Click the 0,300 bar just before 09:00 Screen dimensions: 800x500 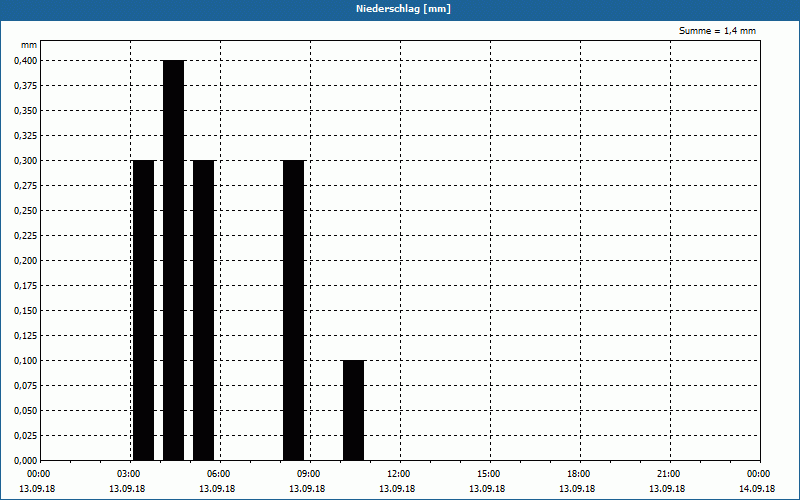[x=293, y=310]
